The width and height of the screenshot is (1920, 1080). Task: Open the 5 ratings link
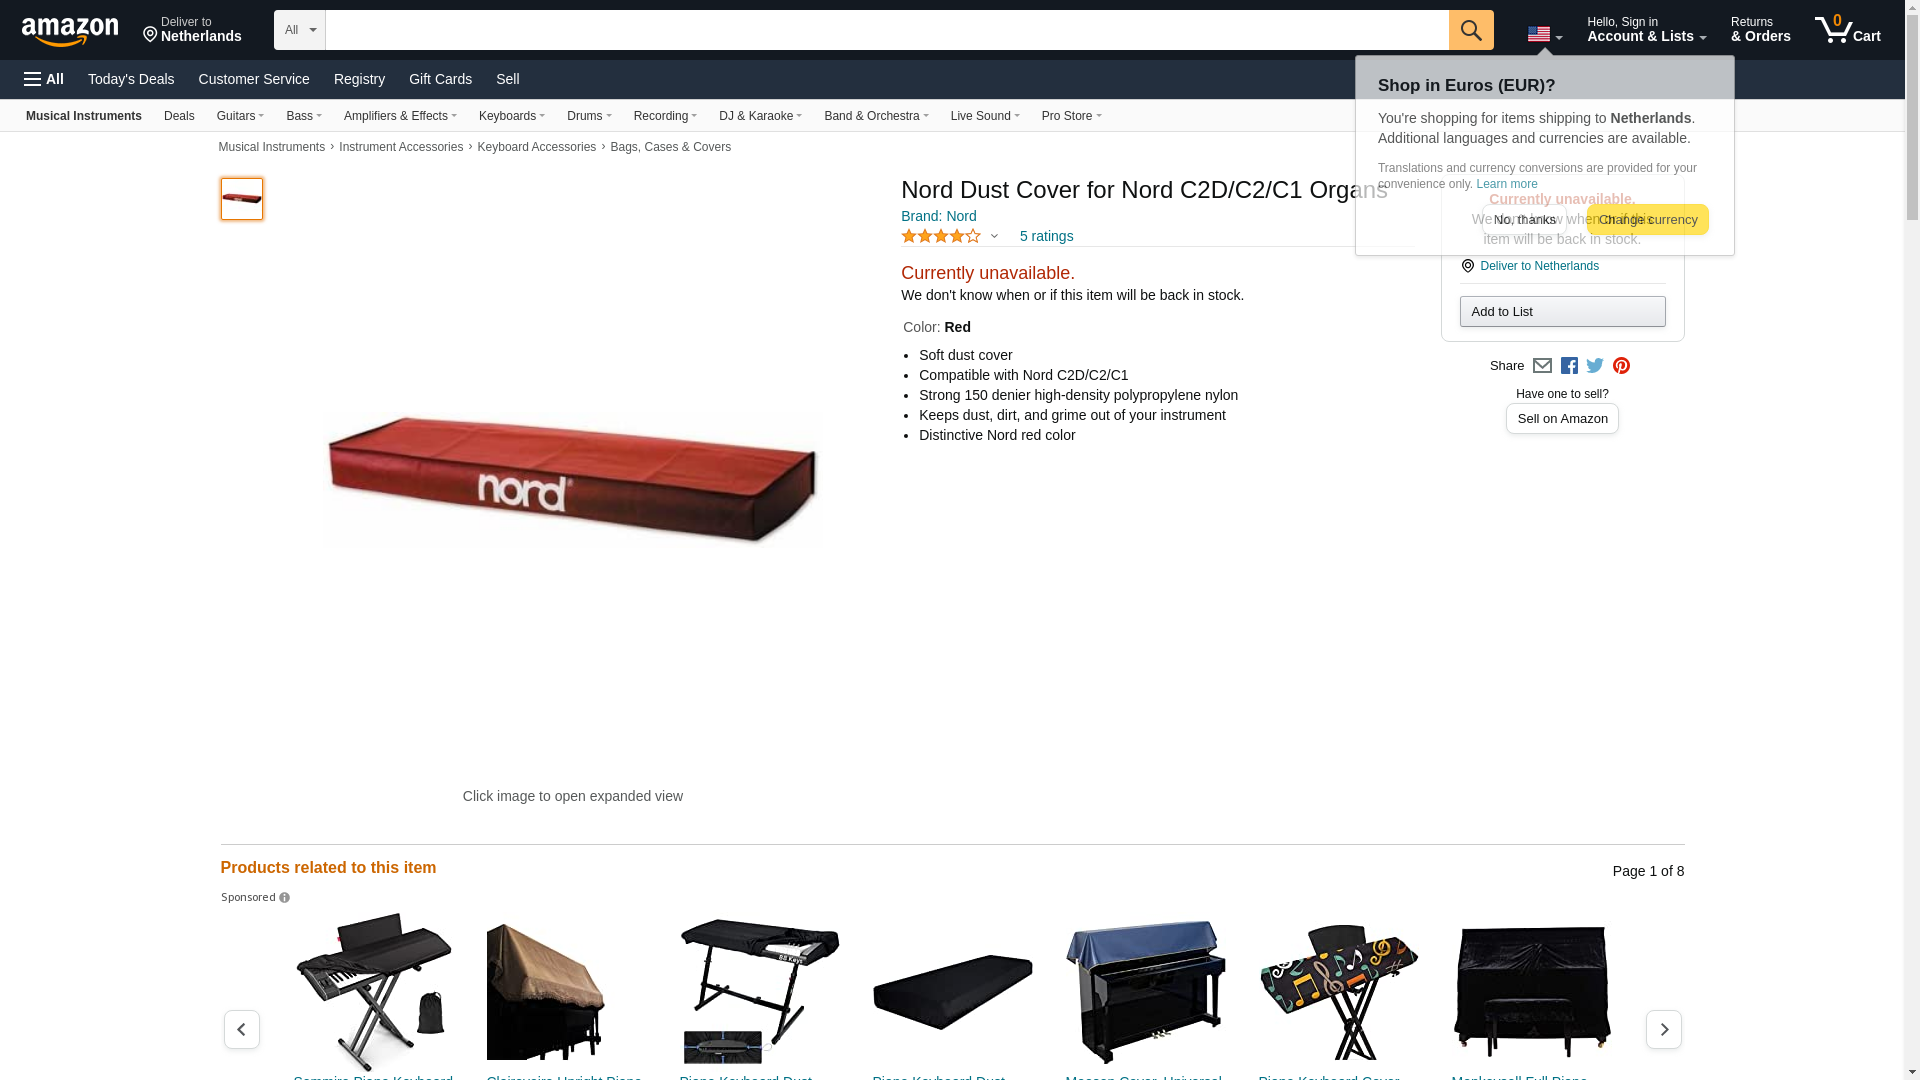[x=1046, y=237]
